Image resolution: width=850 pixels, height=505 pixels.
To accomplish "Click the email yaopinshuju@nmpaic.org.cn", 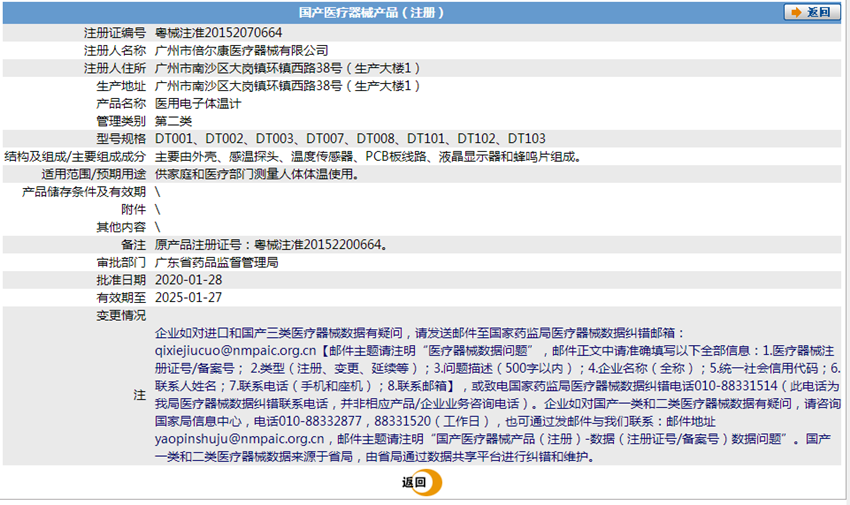I will click(239, 439).
